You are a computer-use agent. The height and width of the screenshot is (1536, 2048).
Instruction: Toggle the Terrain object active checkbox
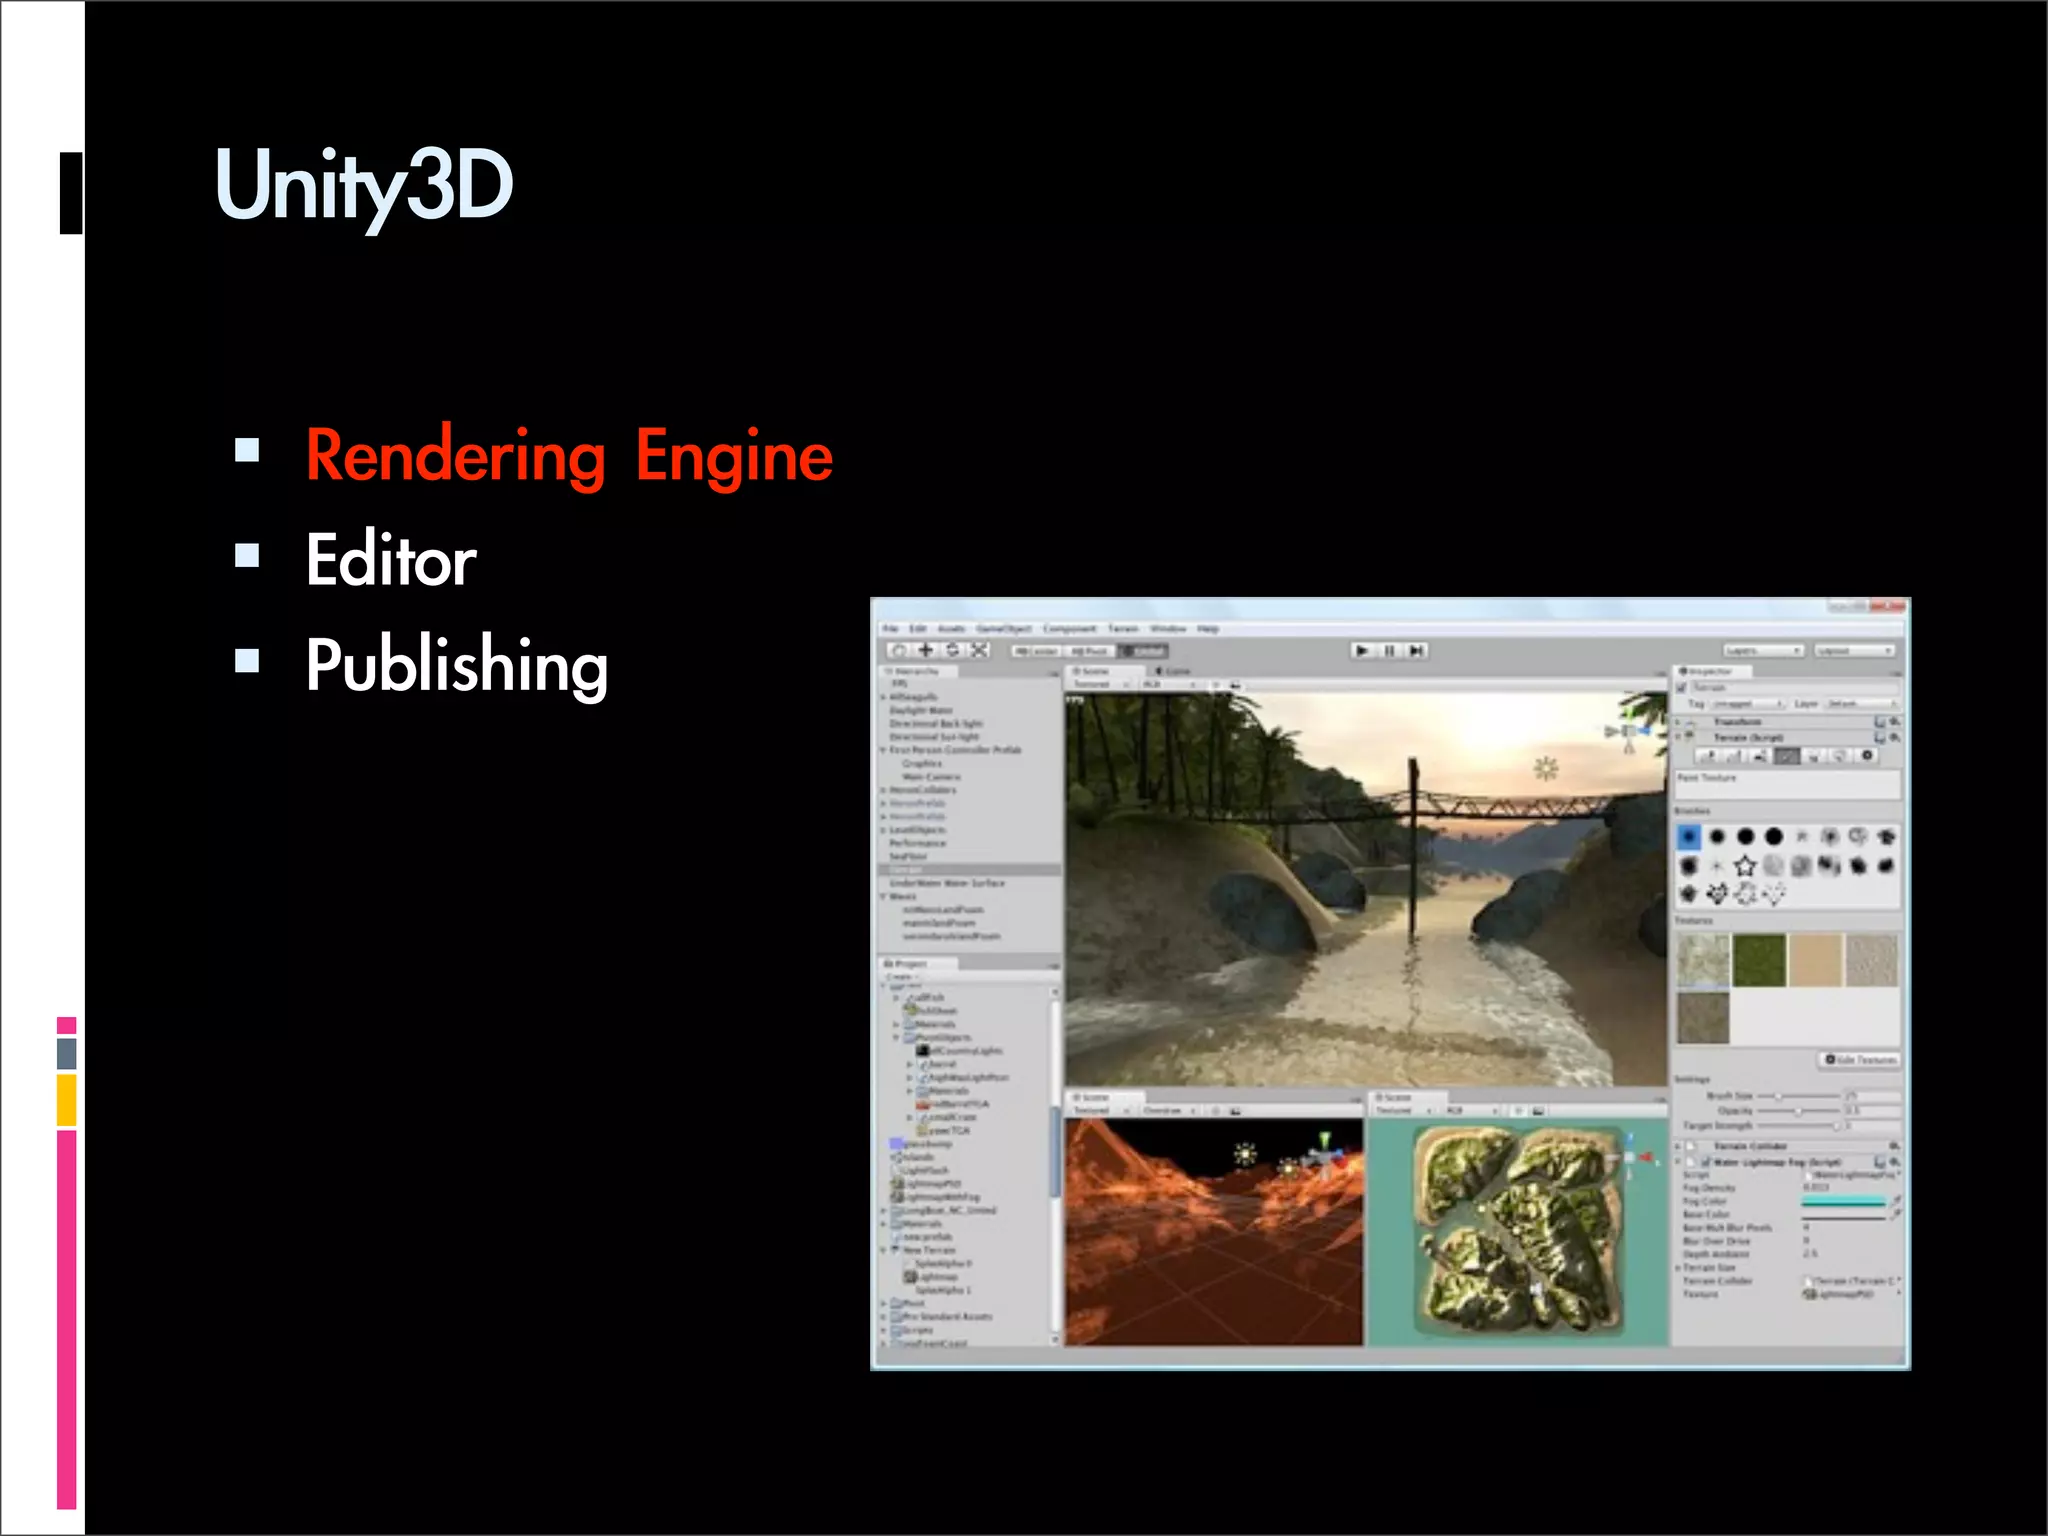(x=1682, y=688)
